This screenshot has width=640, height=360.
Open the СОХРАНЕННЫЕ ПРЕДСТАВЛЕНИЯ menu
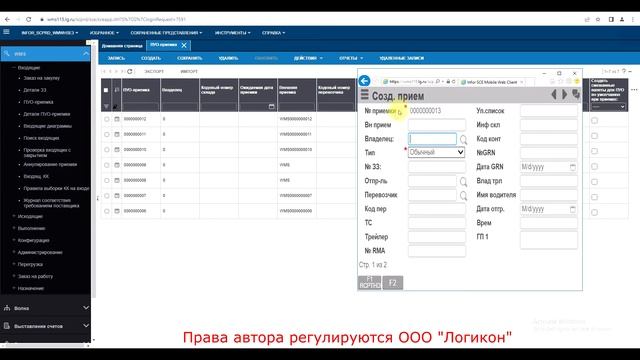tap(166, 33)
